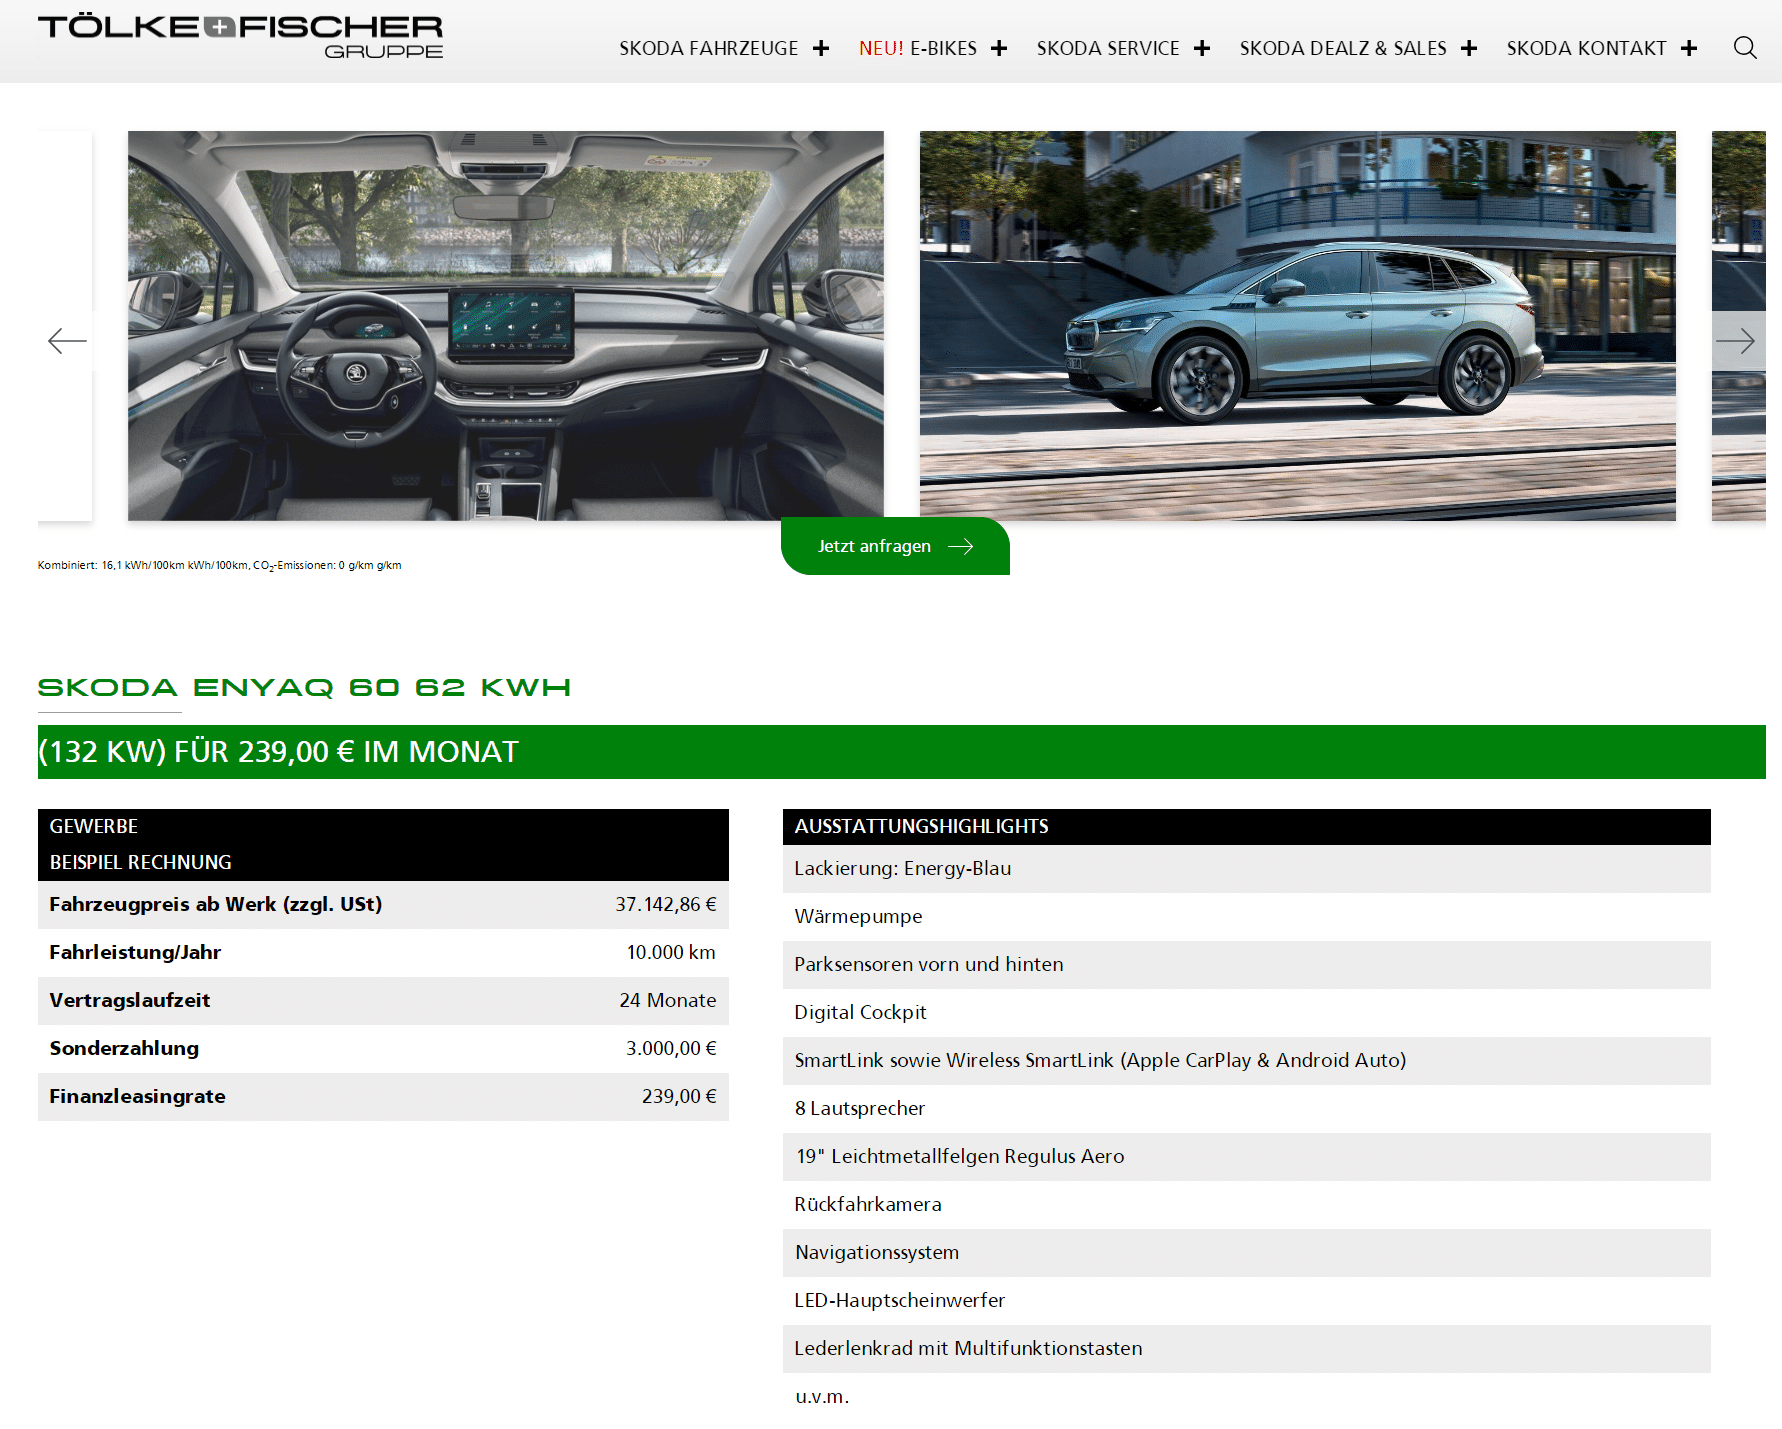Open the SKODA FAHRZEUGE menu
This screenshot has width=1782, height=1429.
708,48
